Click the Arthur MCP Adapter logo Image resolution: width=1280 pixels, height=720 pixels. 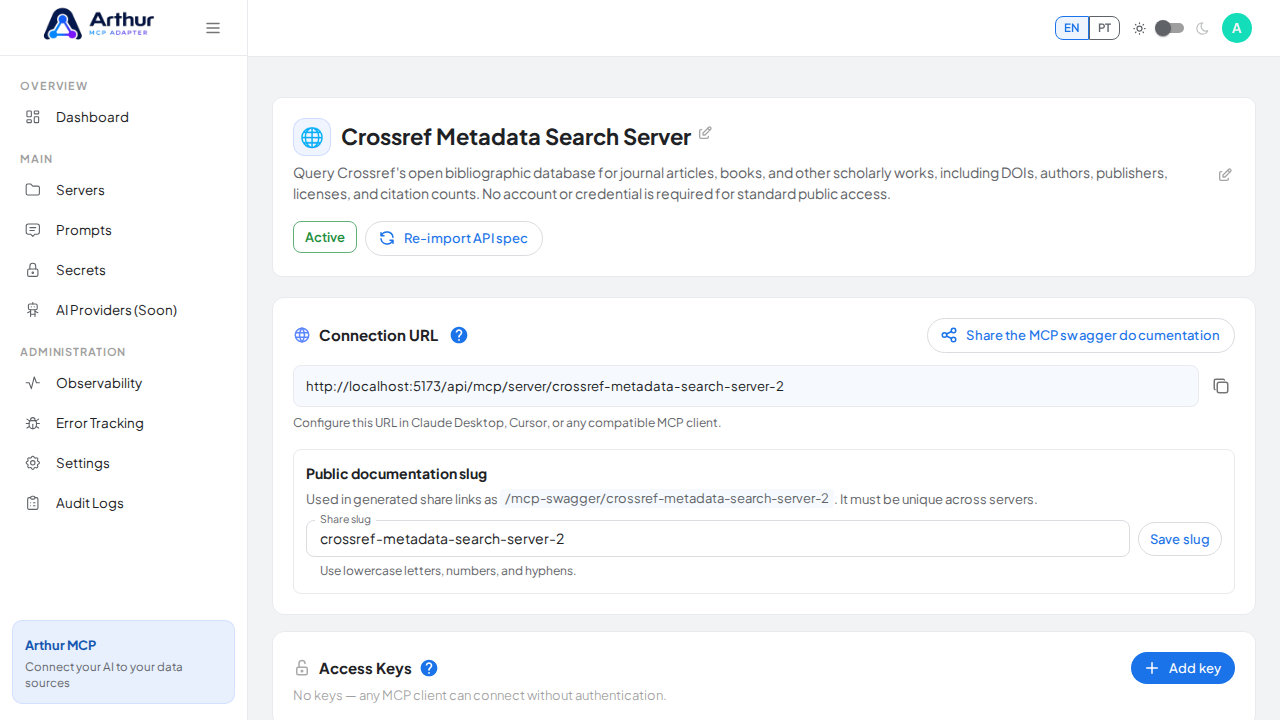pos(99,24)
